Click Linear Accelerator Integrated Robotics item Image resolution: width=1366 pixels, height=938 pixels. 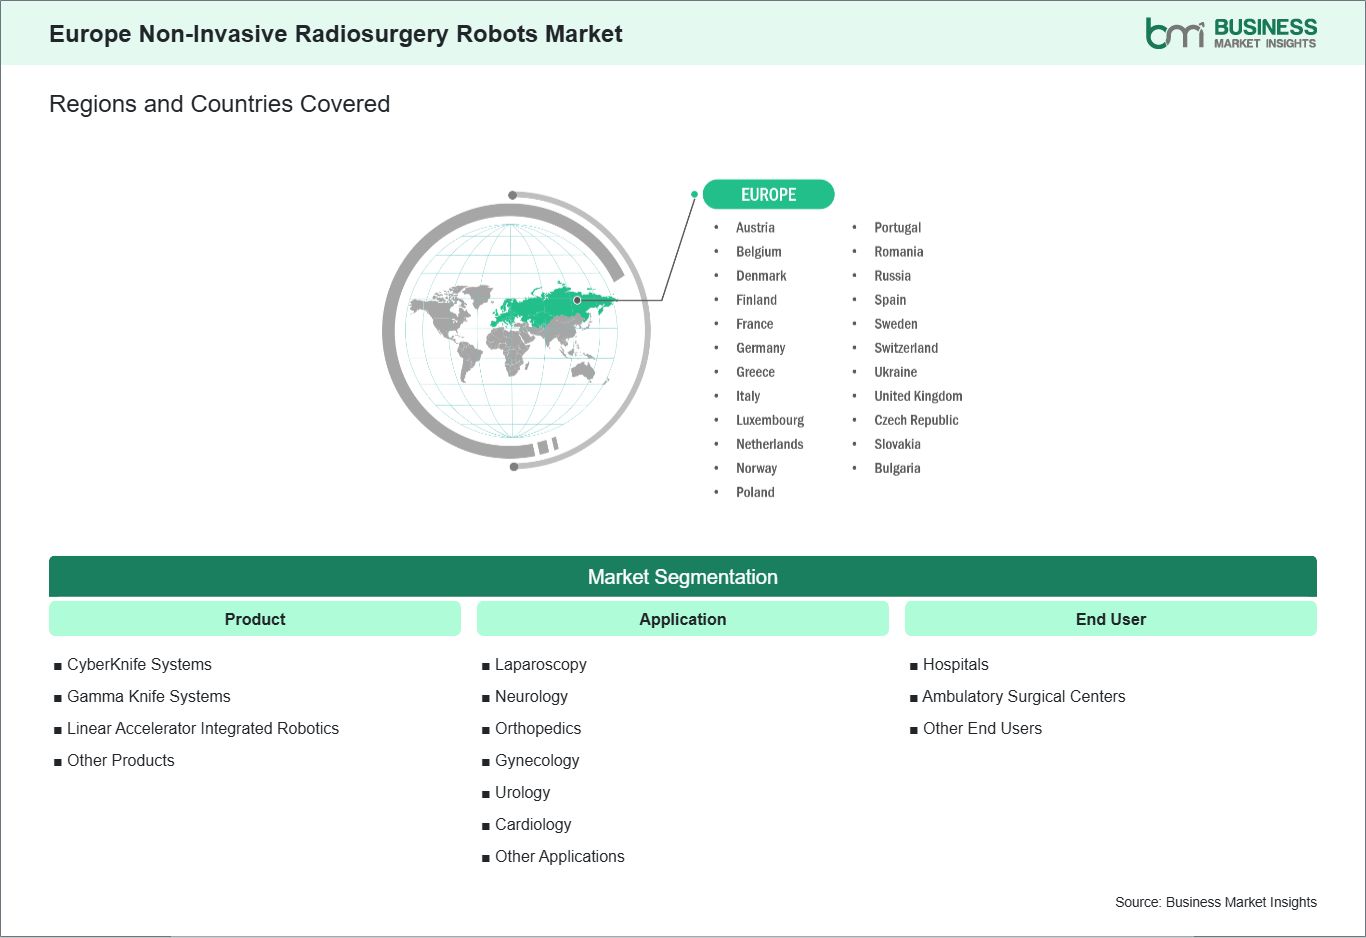[202, 729]
